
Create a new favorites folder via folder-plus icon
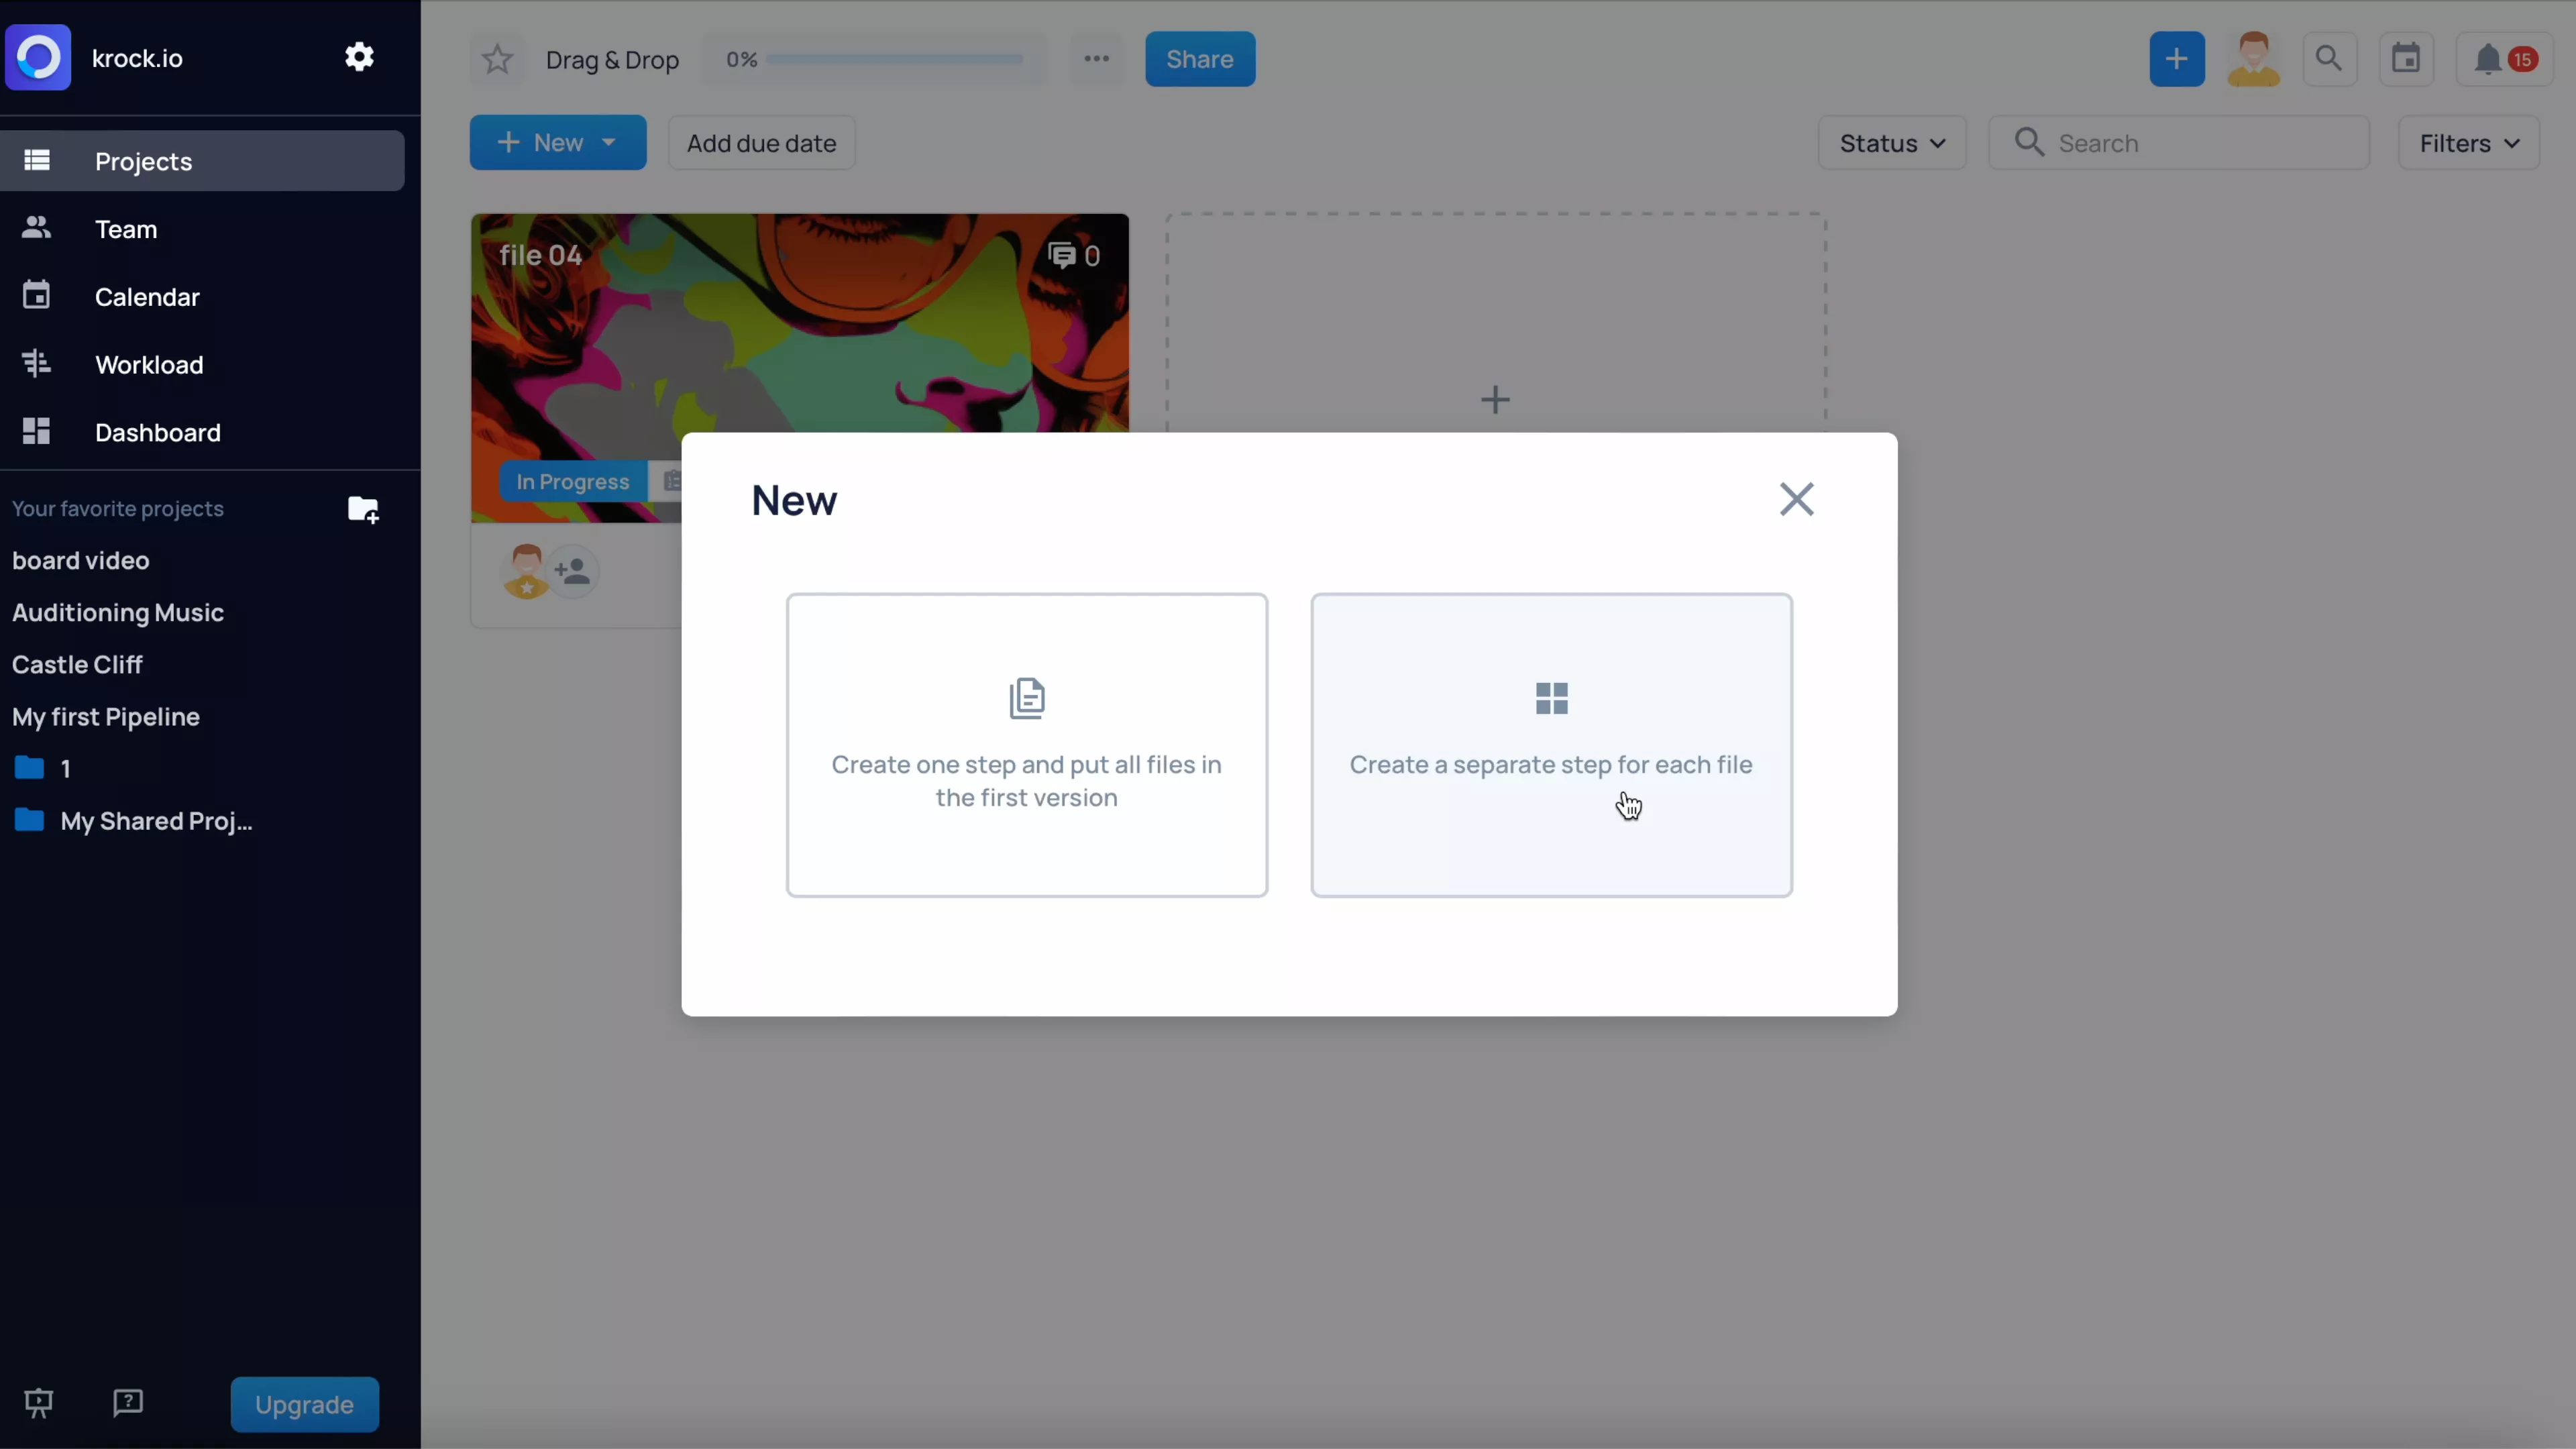click(x=362, y=510)
